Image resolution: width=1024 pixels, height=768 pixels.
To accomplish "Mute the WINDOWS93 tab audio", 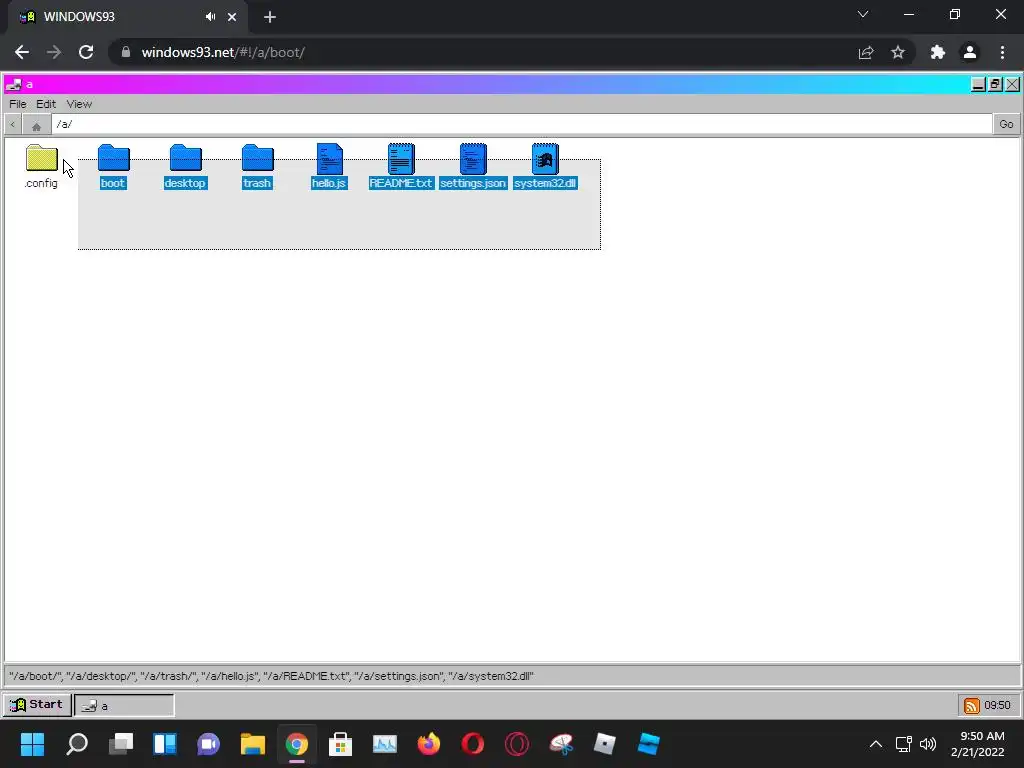I will click(210, 17).
